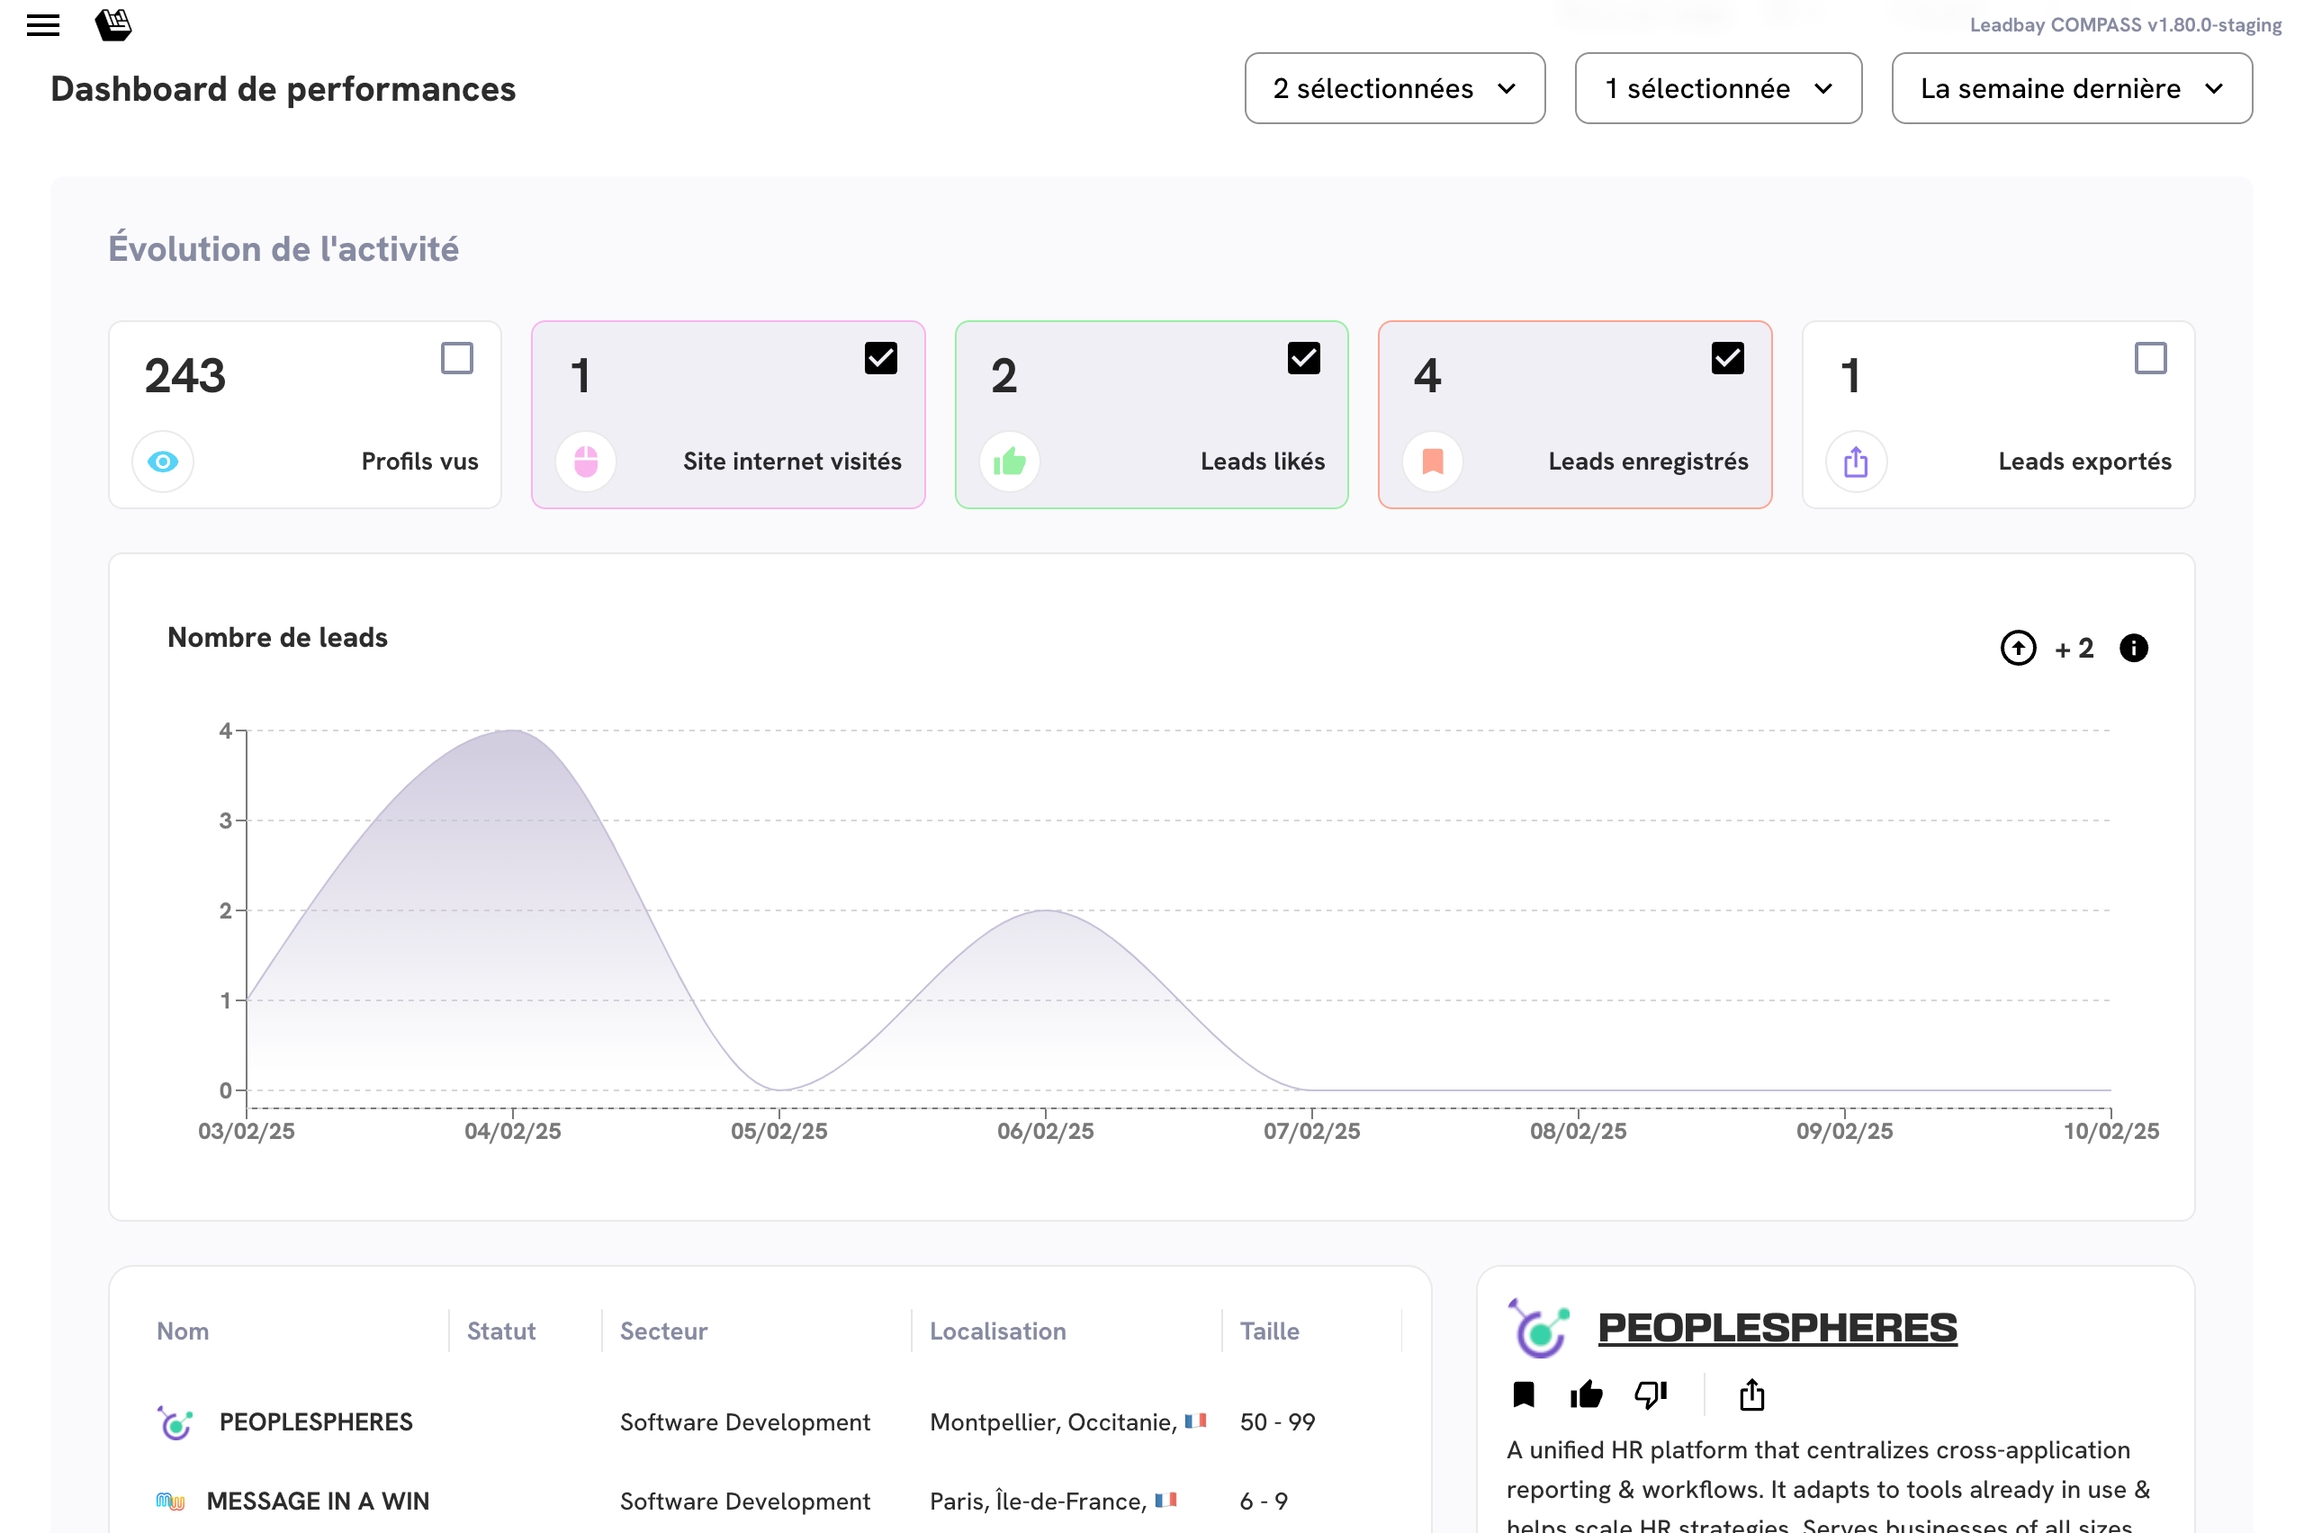Select the MESSAGE IN A WIN row
Image resolution: width=2304 pixels, height=1533 pixels.
click(318, 1501)
